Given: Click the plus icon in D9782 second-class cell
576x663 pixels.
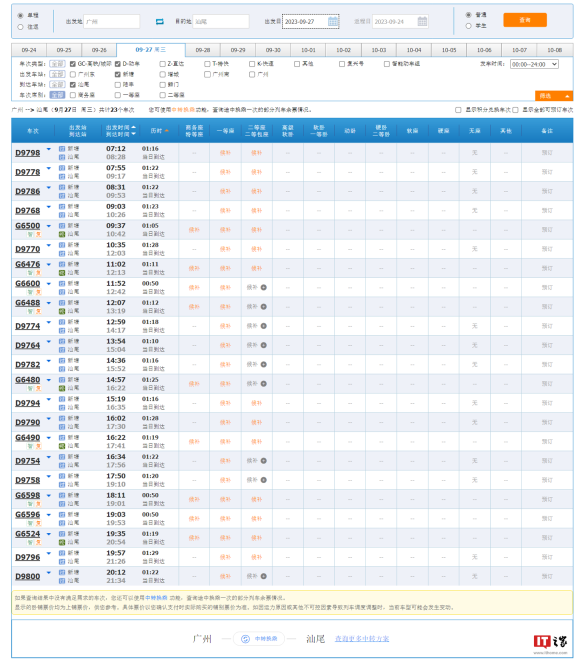Looking at the screenshot, I should [263, 364].
